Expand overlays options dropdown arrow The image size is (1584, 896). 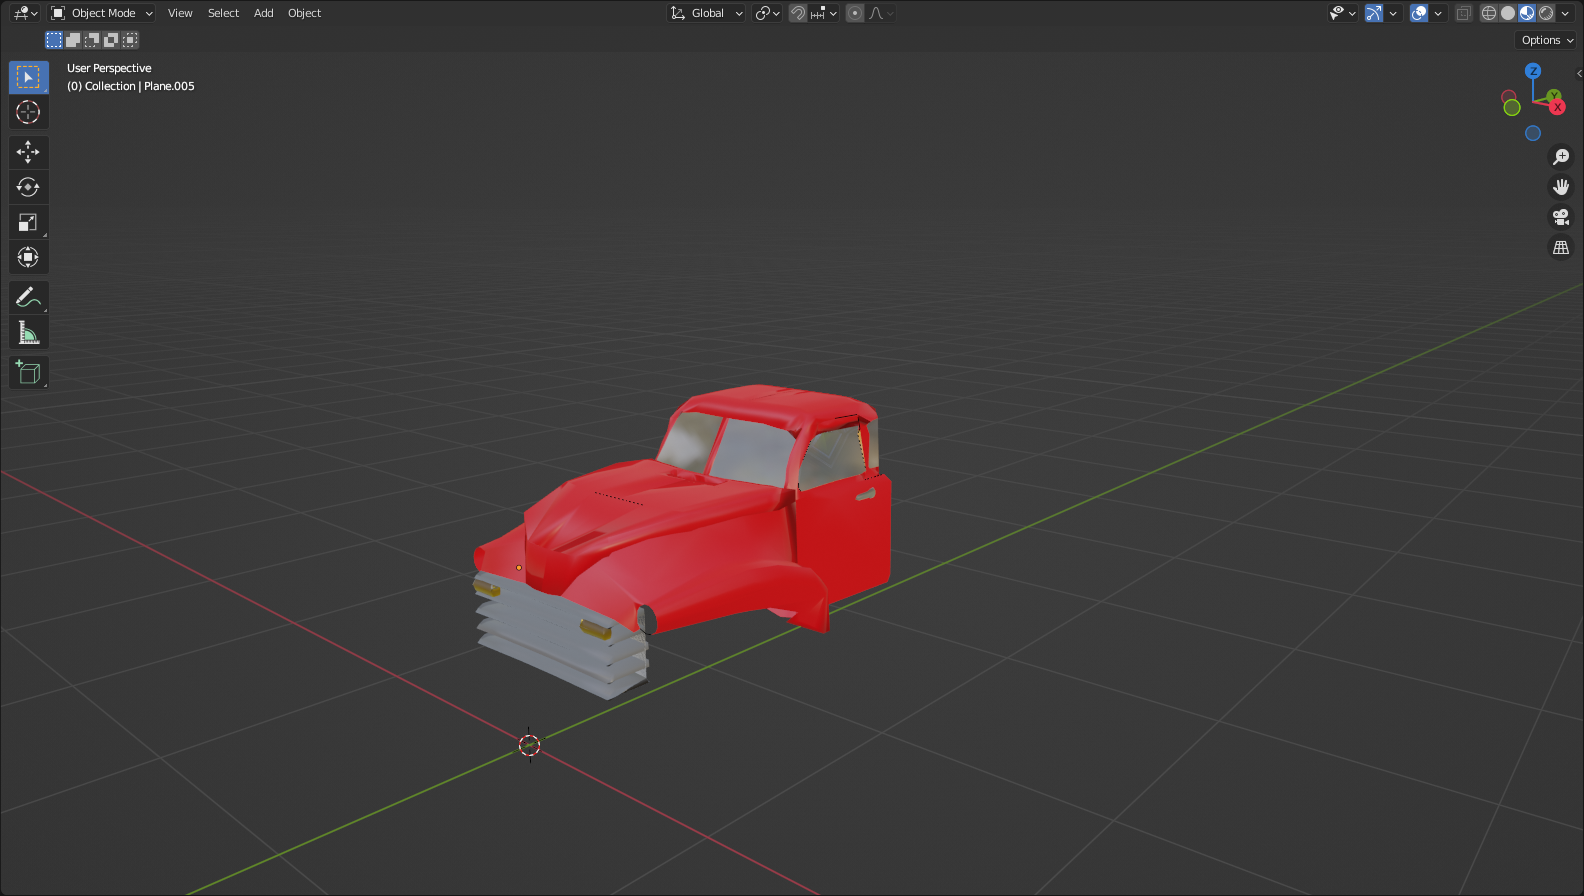pos(1438,13)
